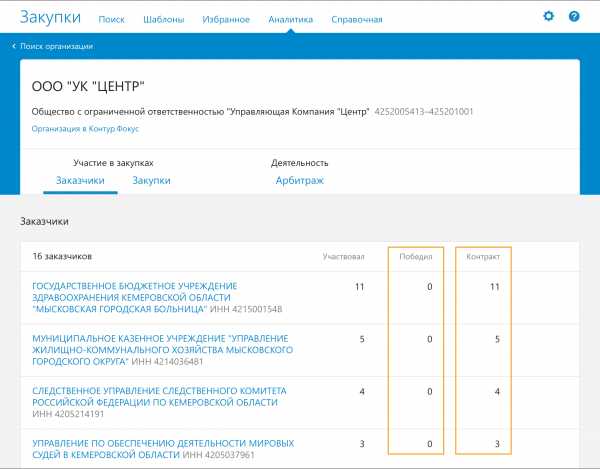Click the Закупки logo in header
Image resolution: width=600 pixels, height=469 pixels.
coord(51,16)
